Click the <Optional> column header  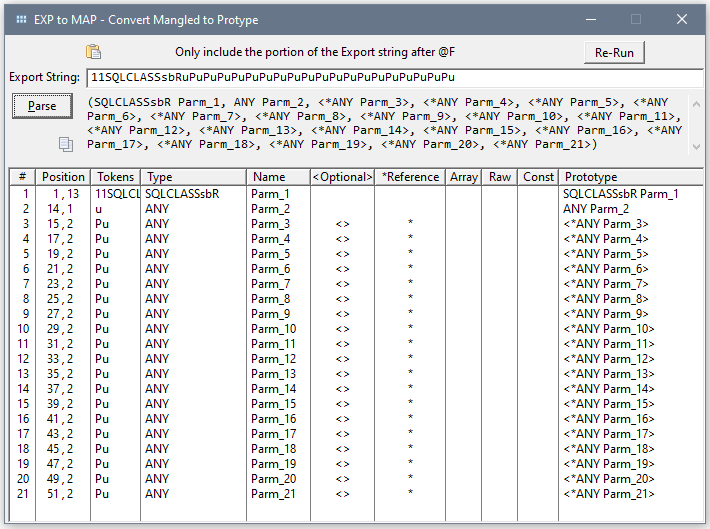point(342,177)
